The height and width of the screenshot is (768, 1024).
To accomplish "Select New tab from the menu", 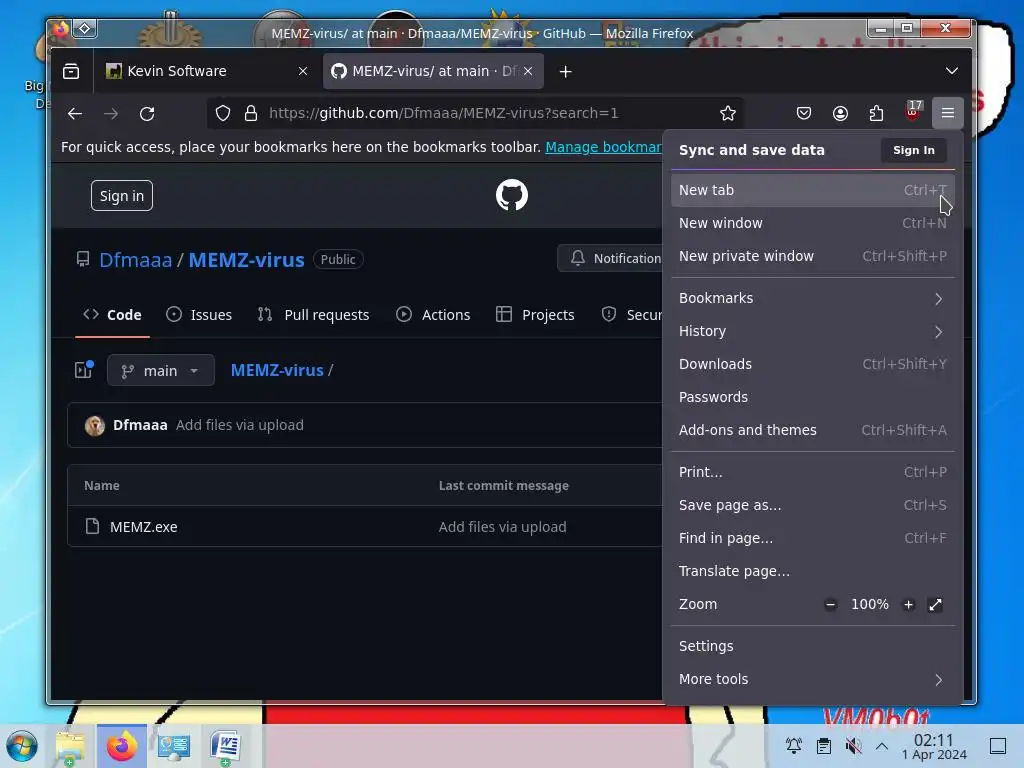I will (x=812, y=190).
